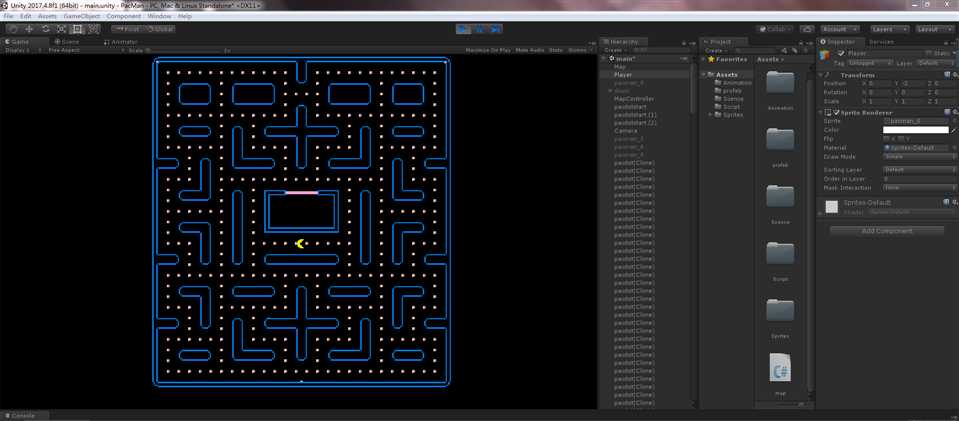959x421 pixels.
Task: Click the Sprites-Default material help icon
Action: click(946, 201)
